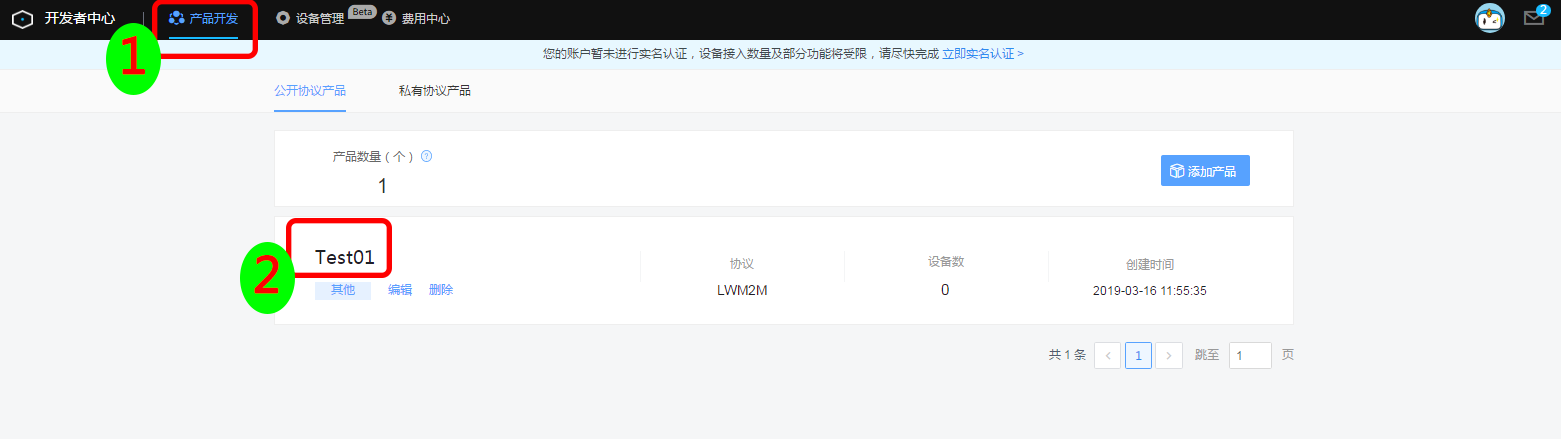Click the 其他 category tag
1561x439 pixels.
(343, 290)
